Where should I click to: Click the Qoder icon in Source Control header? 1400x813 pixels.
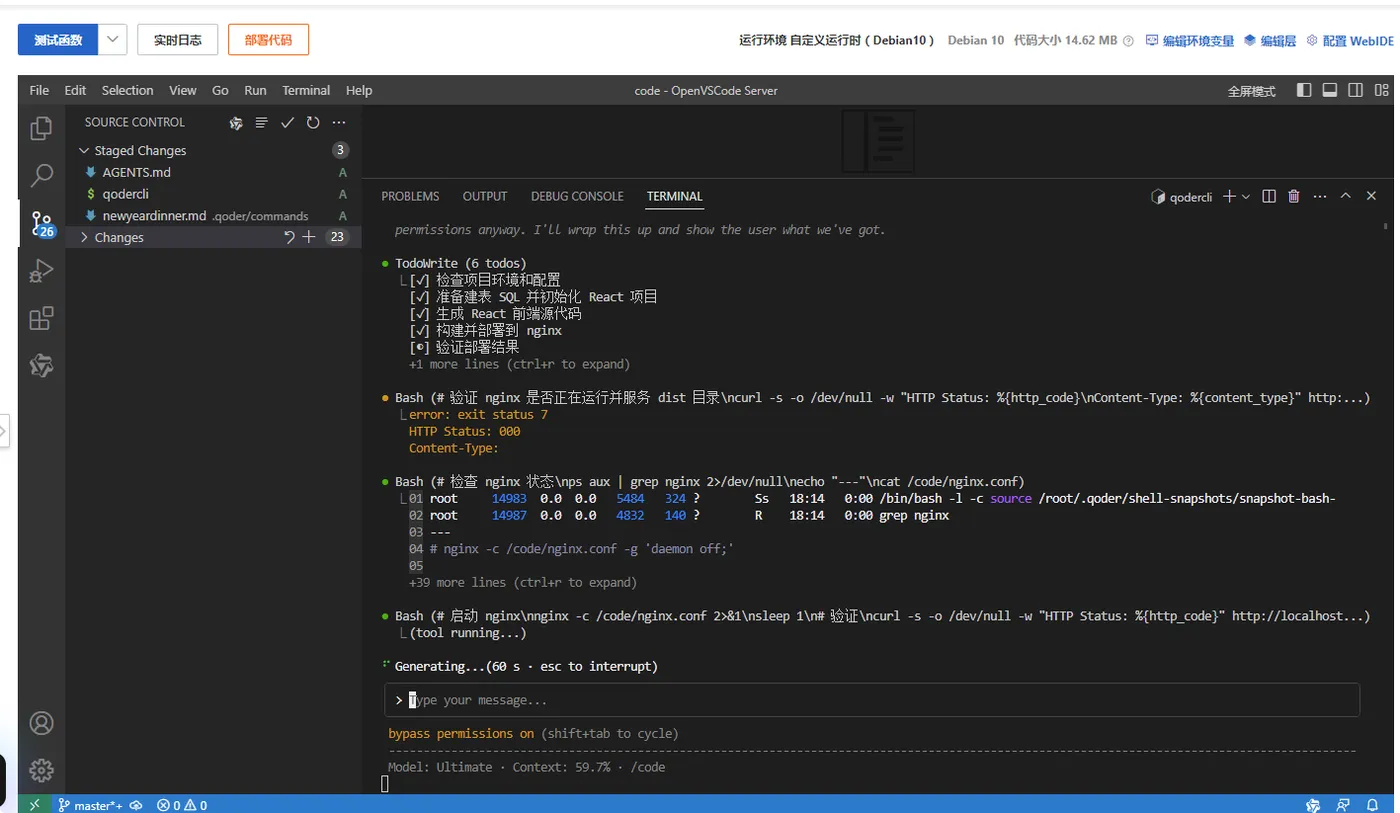237,123
